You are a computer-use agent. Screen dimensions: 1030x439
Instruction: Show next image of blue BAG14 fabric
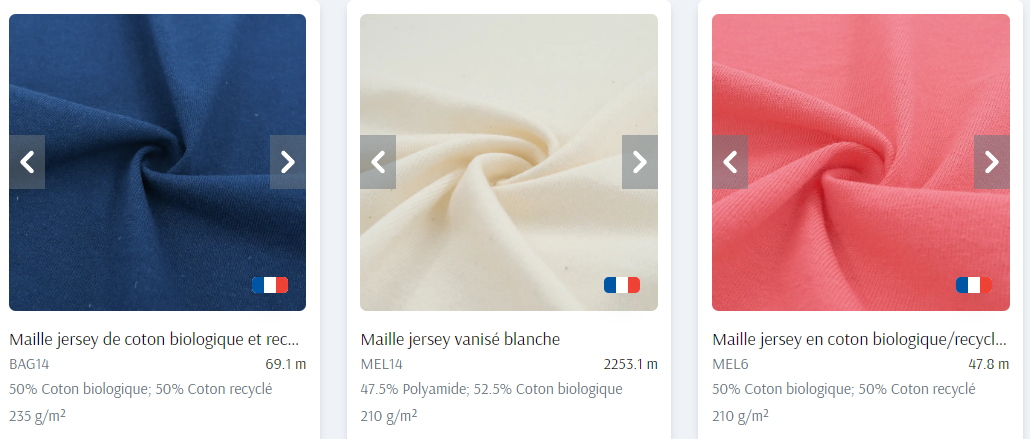[288, 162]
